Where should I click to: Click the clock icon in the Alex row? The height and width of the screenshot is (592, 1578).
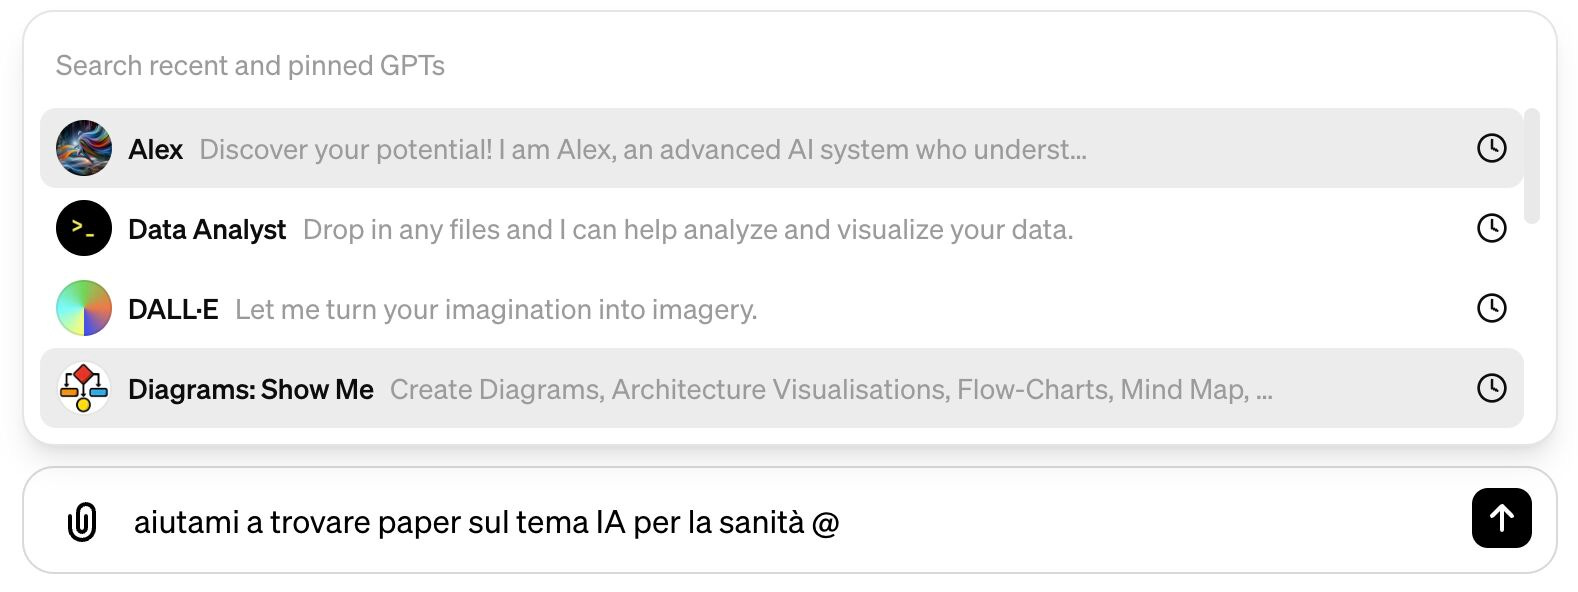[1491, 148]
